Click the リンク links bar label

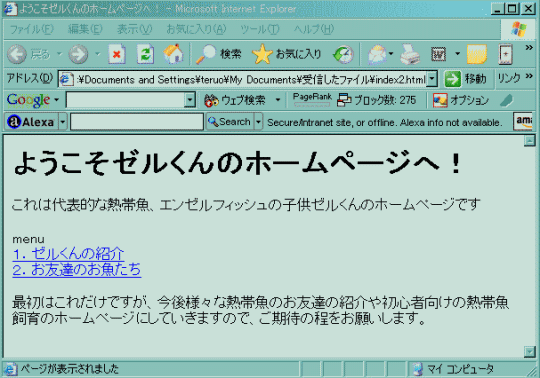pyautogui.click(x=509, y=78)
